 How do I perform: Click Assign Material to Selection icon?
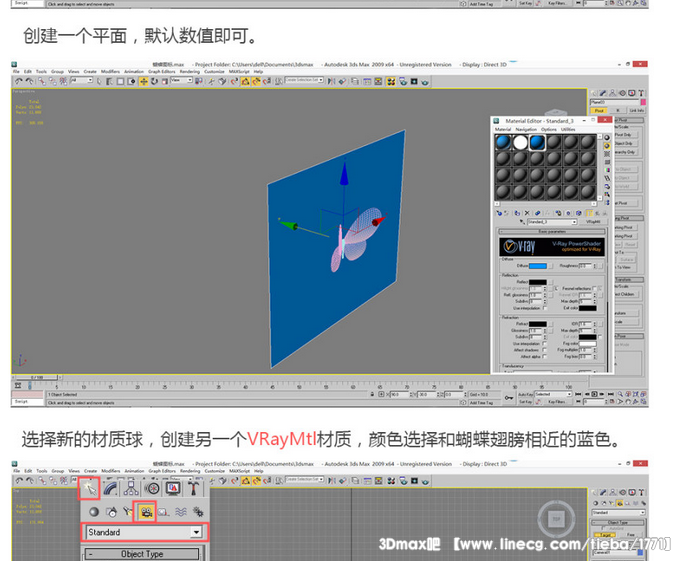[x=517, y=213]
